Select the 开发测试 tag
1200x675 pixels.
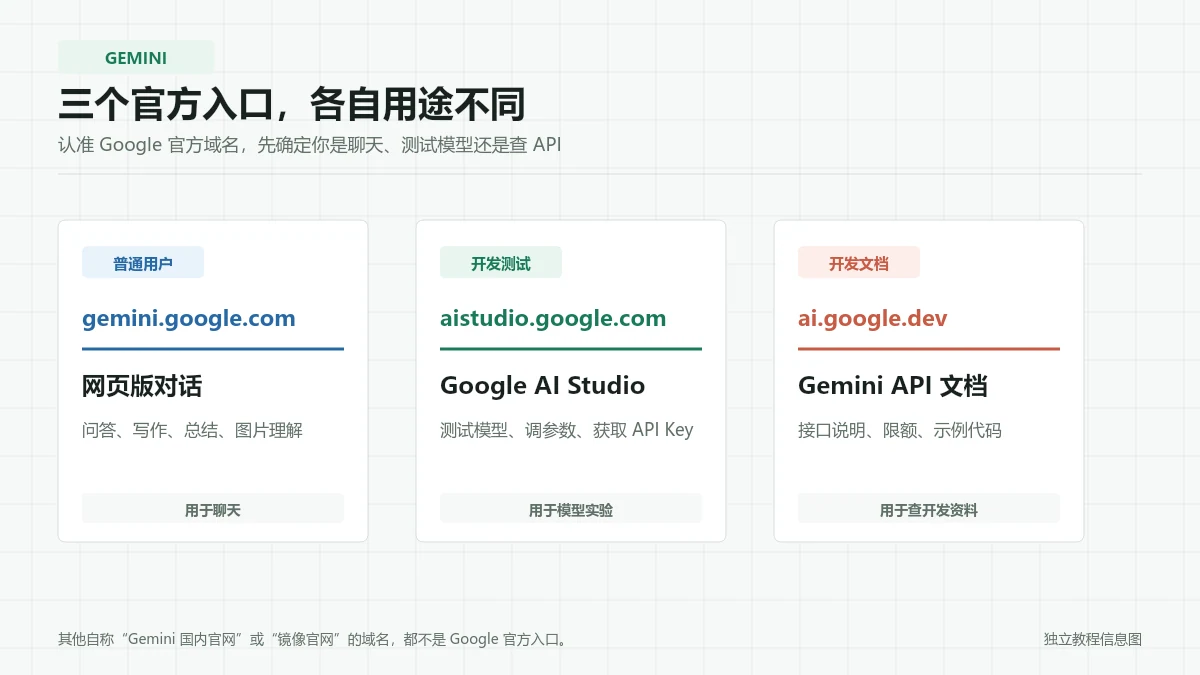pos(501,263)
